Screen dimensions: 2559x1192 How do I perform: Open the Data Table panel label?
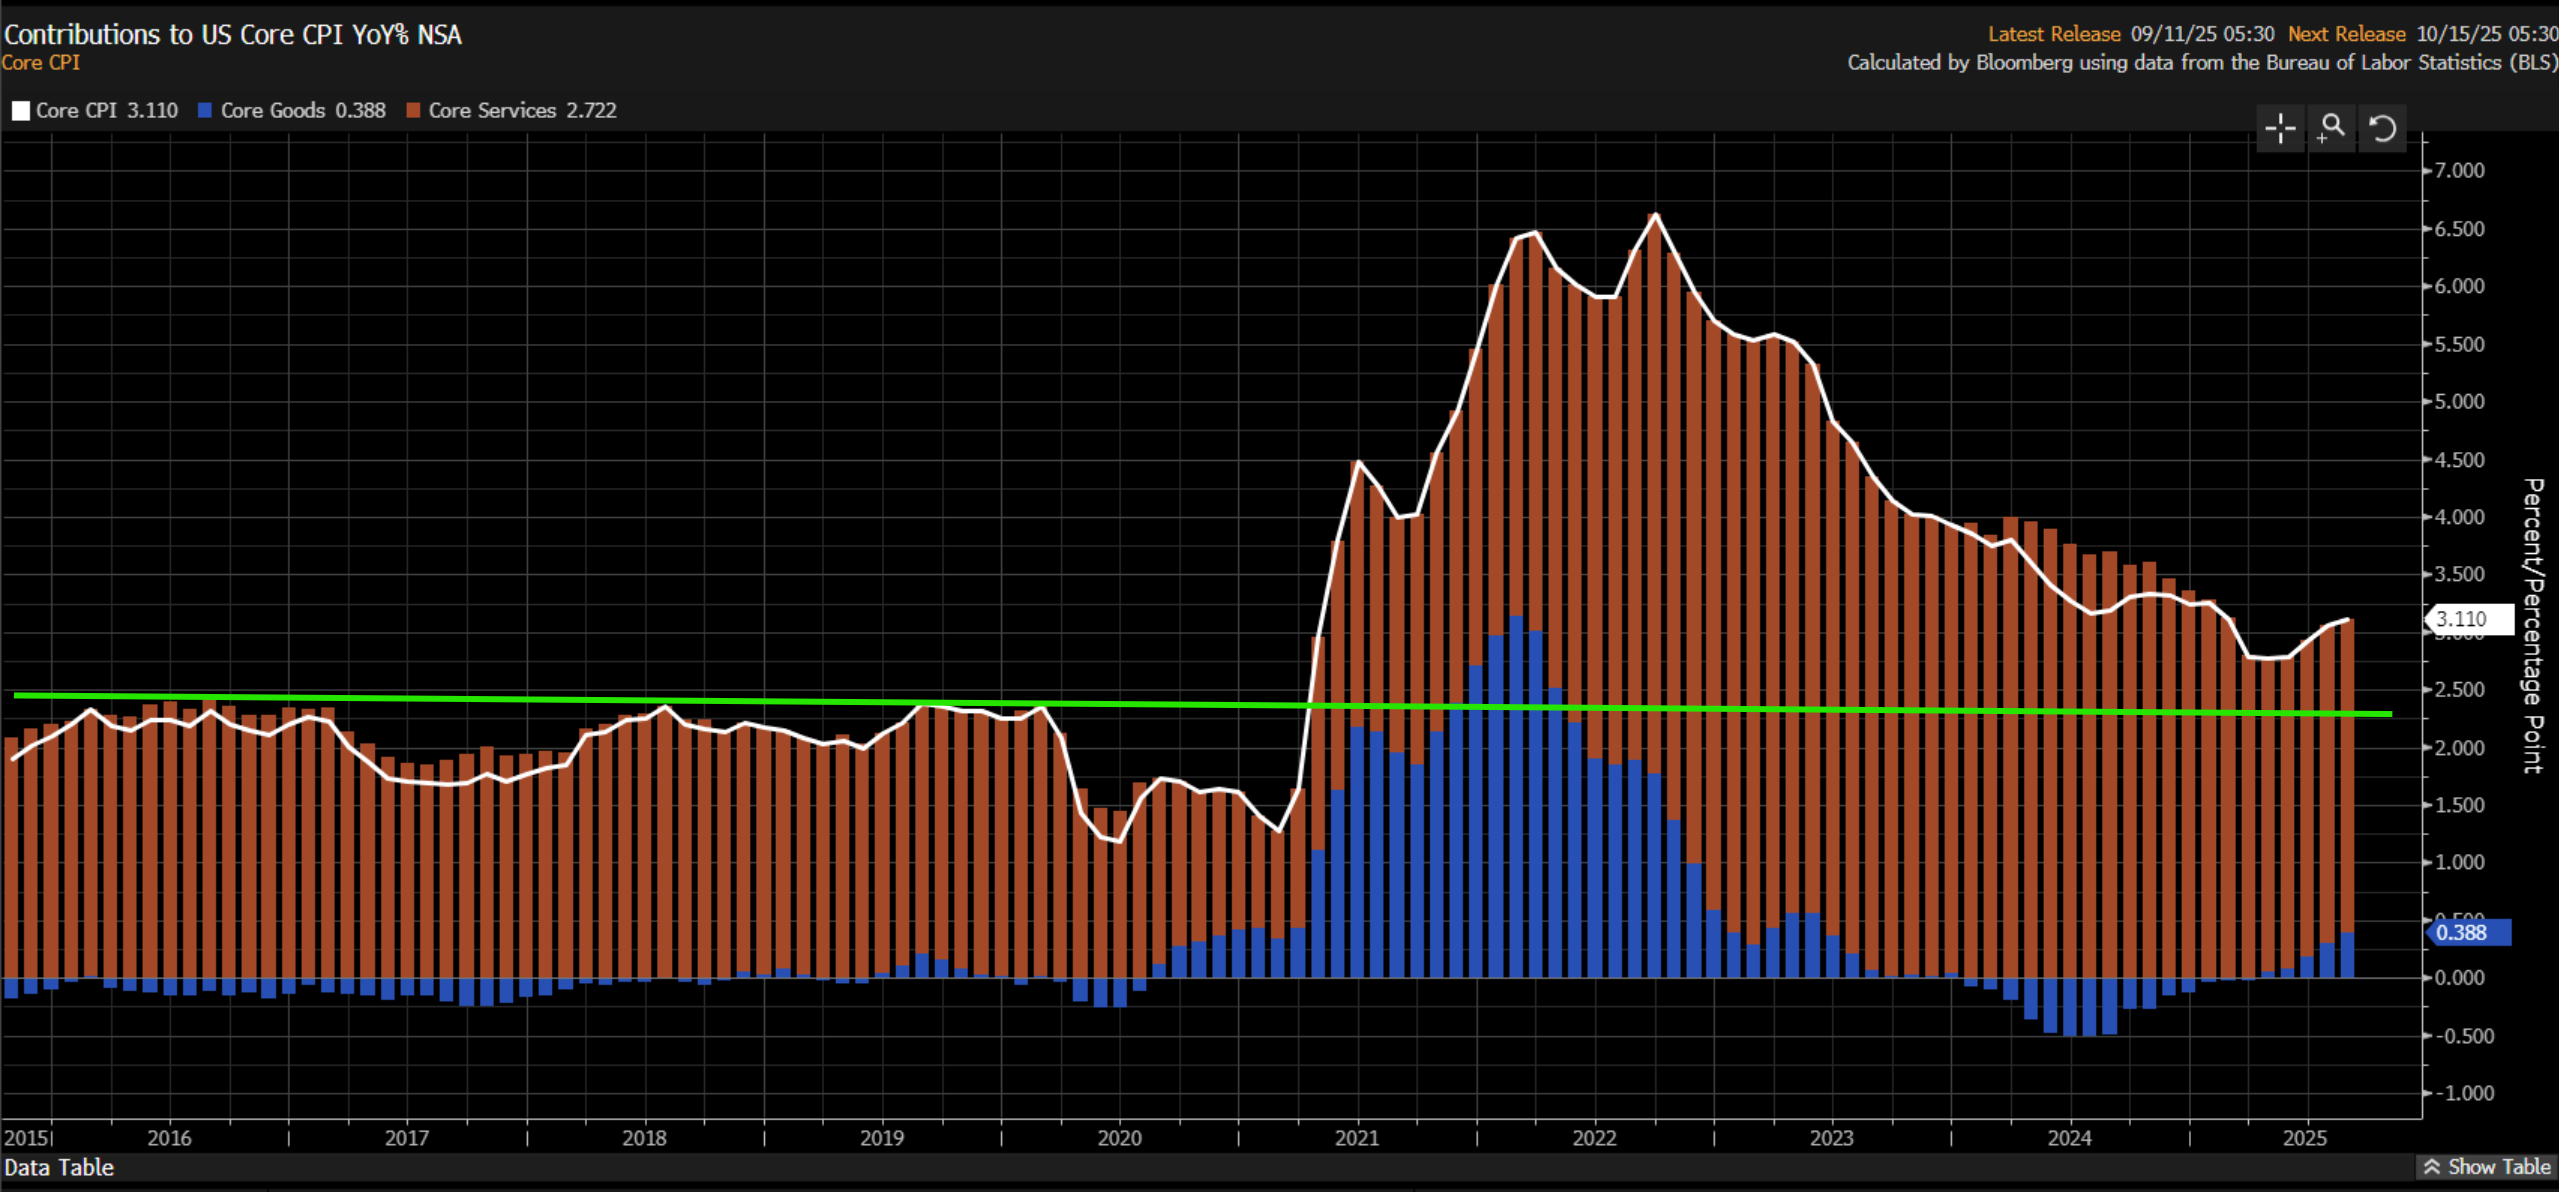pyautogui.click(x=59, y=1167)
